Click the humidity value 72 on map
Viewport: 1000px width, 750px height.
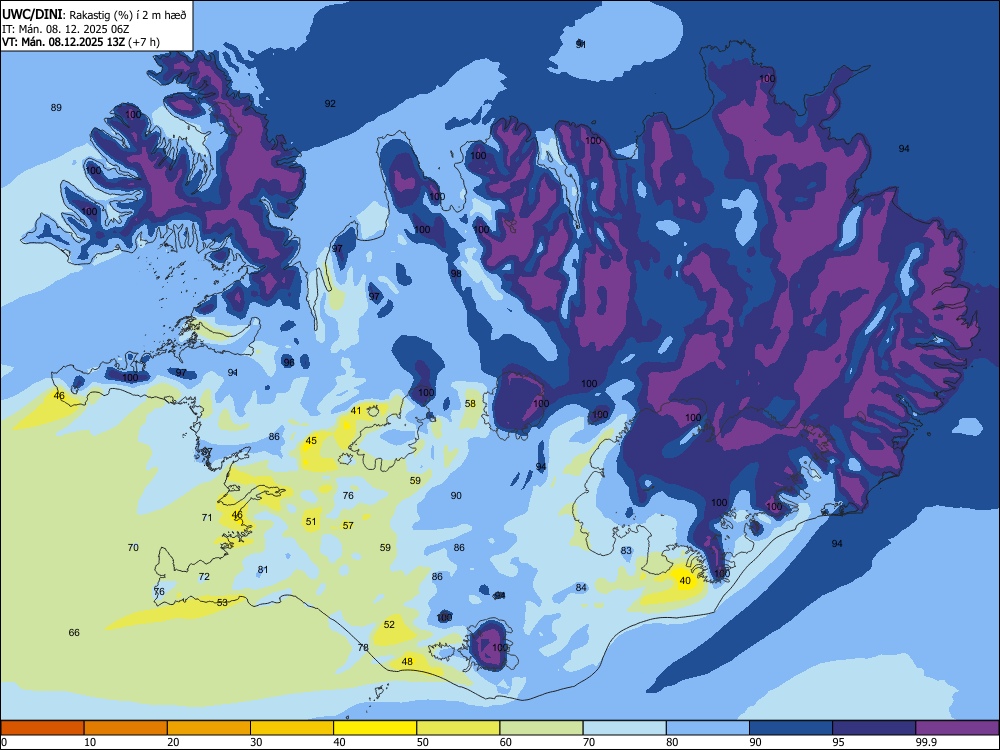coord(204,577)
